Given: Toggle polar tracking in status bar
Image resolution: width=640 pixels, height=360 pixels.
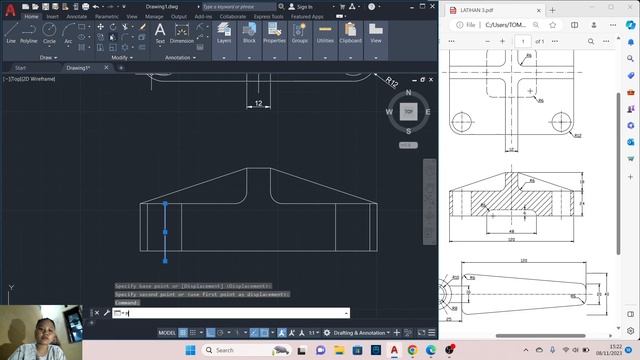Looking at the screenshot, I should tap(220, 333).
